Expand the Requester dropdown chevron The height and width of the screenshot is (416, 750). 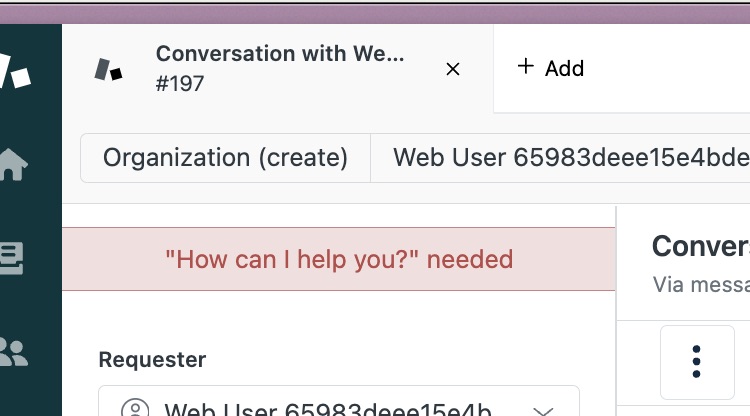coord(543,411)
